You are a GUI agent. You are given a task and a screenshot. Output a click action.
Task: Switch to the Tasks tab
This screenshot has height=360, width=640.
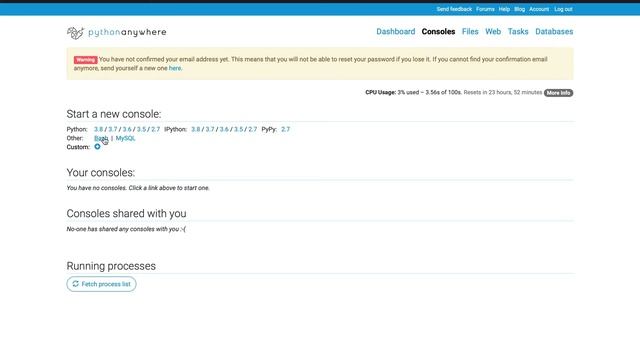pos(518,31)
